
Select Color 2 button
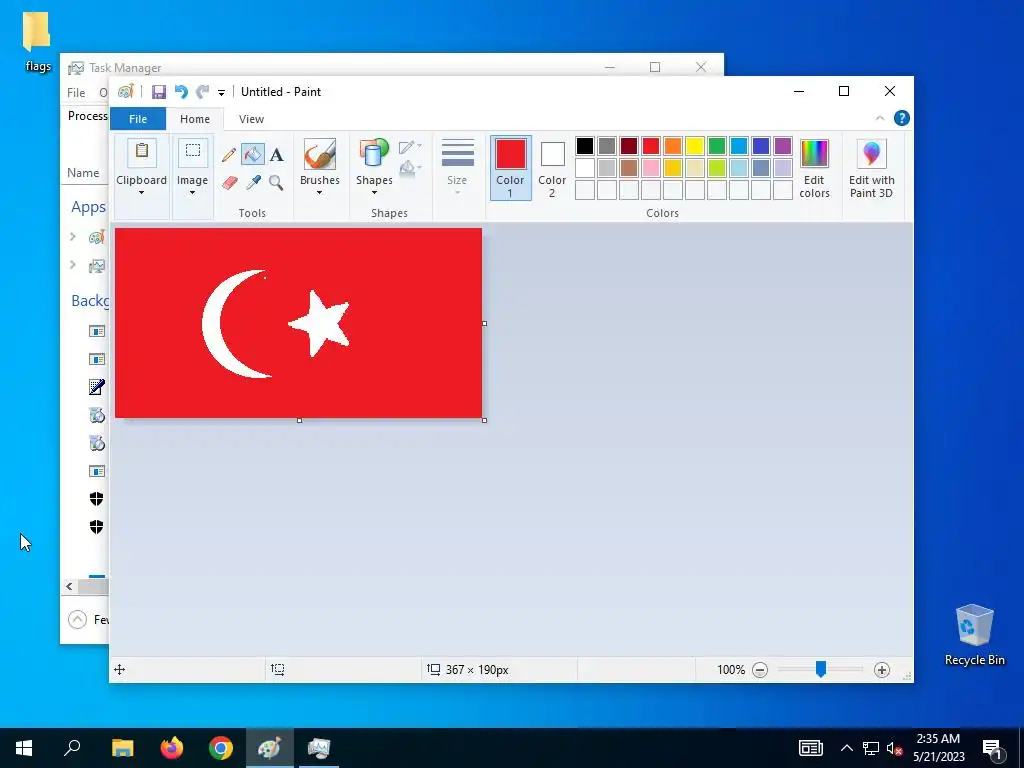pyautogui.click(x=552, y=168)
